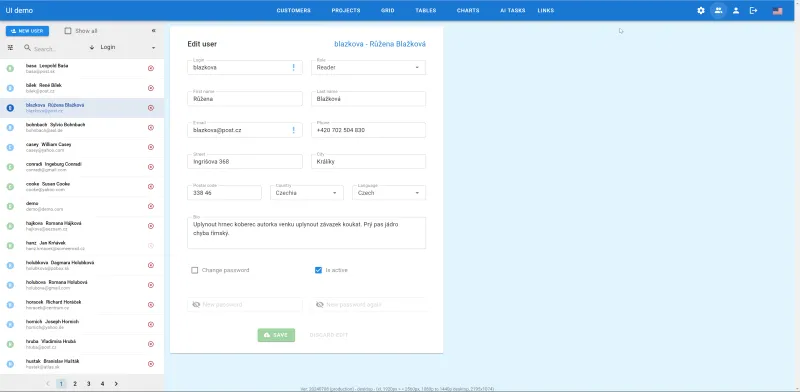
Task: Open the AI Tasks menu item
Action: 513,11
